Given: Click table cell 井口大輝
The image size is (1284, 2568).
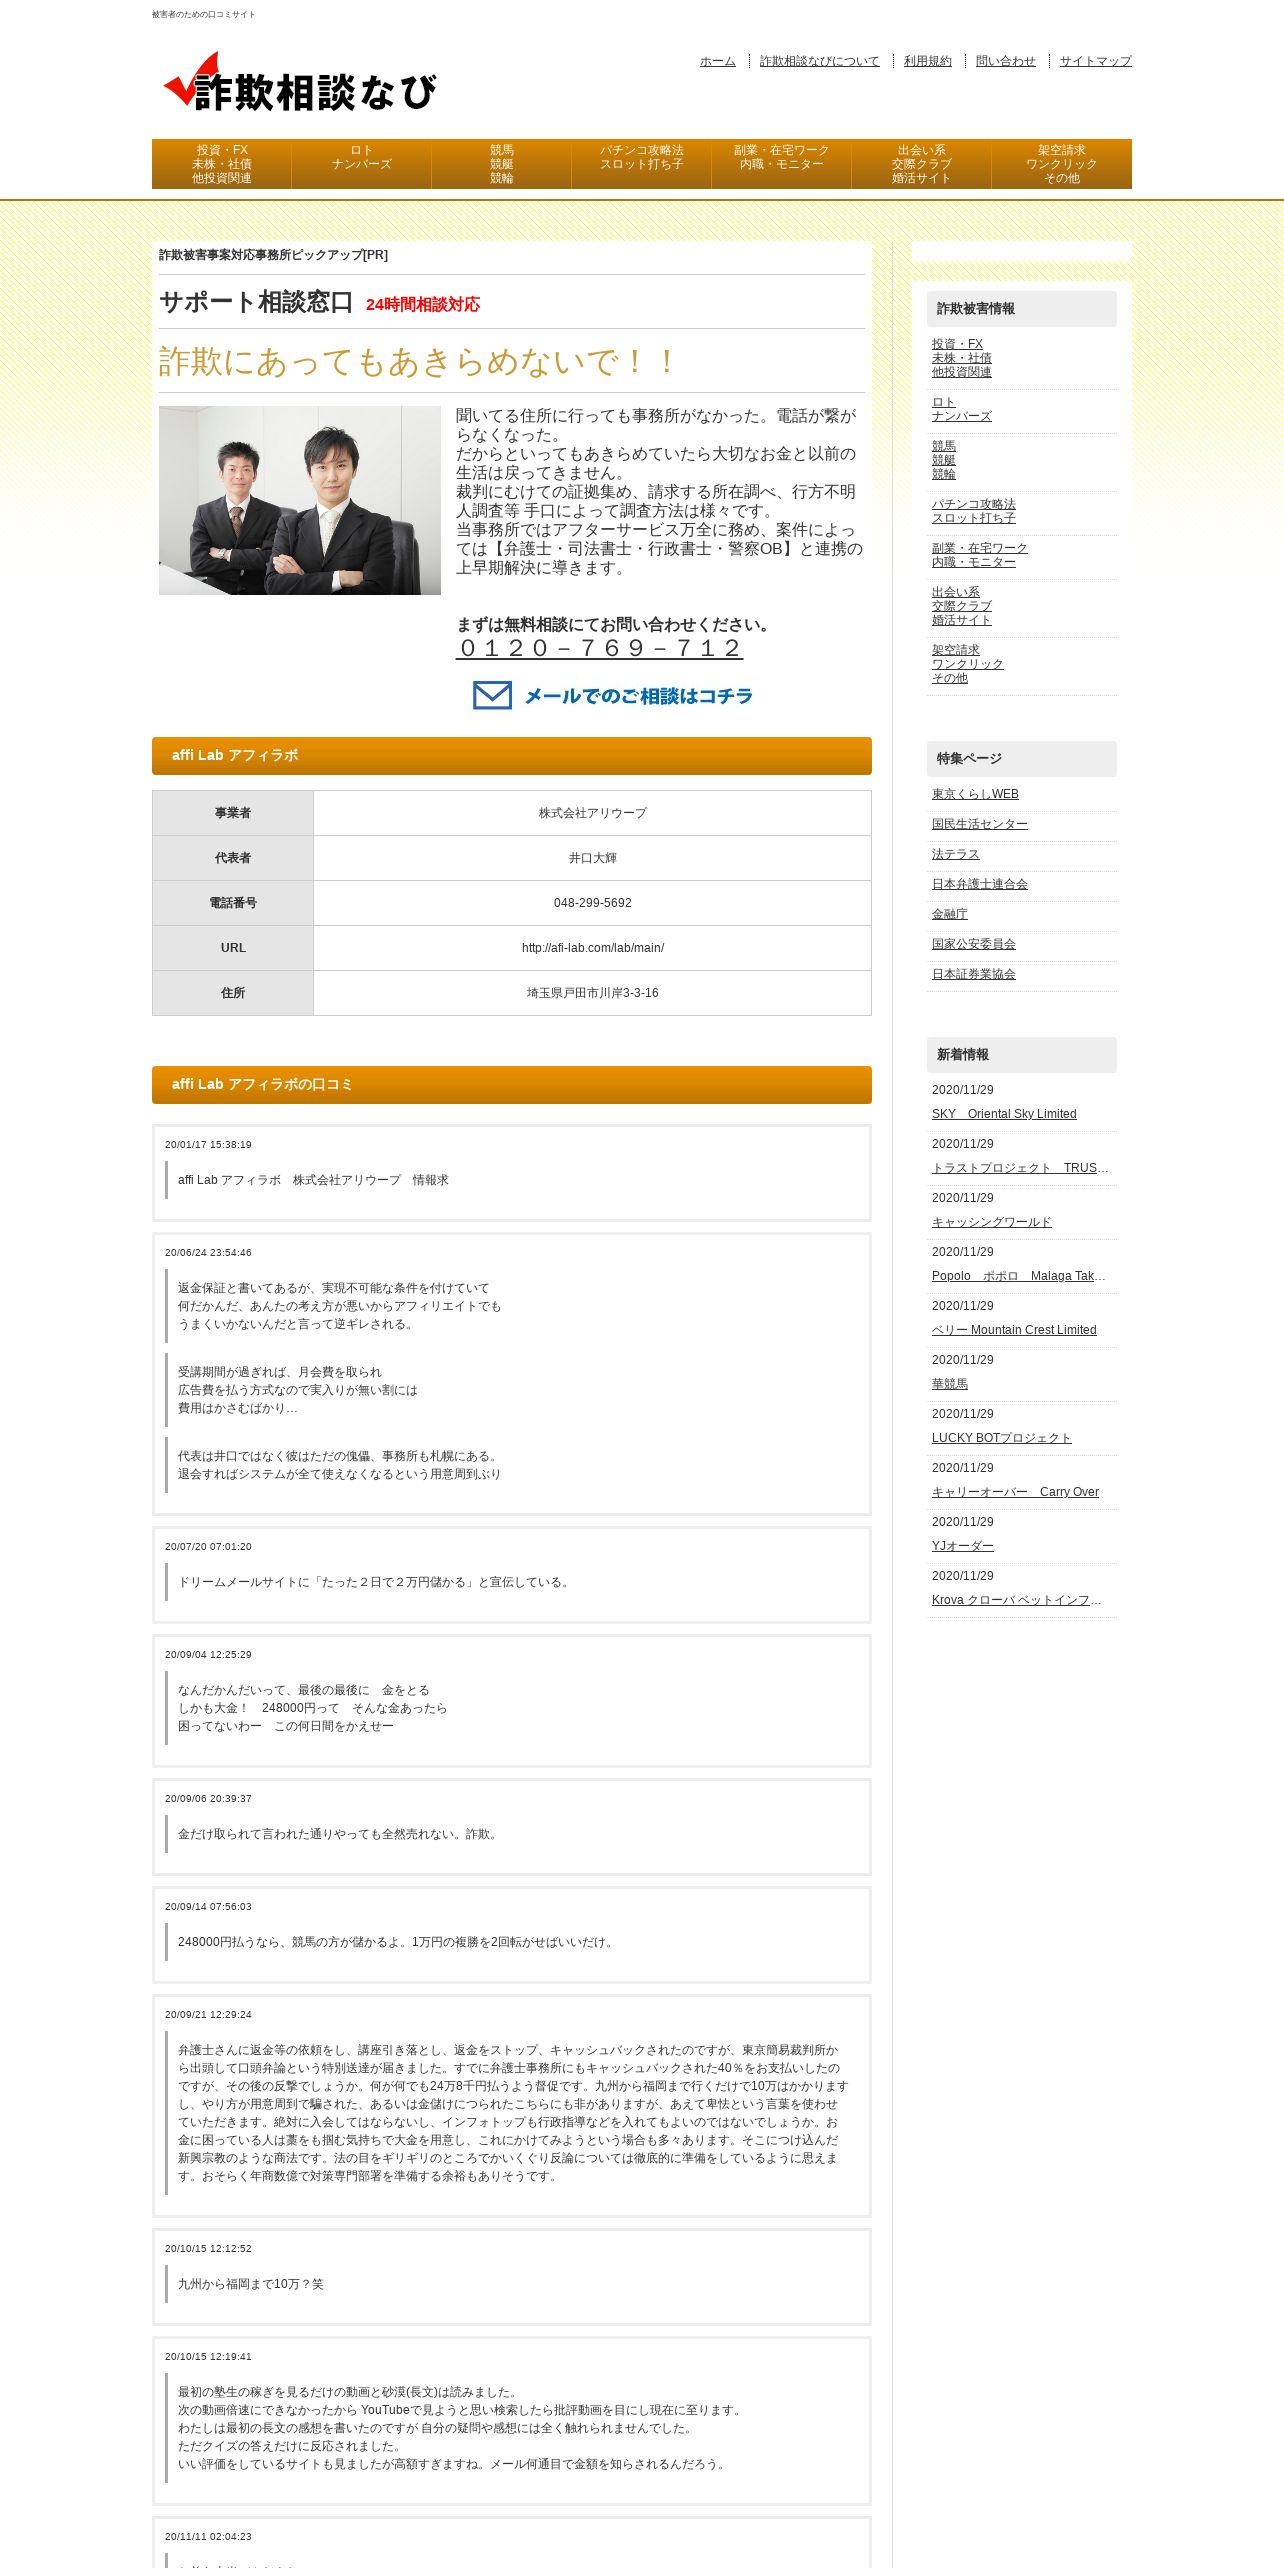Looking at the screenshot, I should [592, 858].
